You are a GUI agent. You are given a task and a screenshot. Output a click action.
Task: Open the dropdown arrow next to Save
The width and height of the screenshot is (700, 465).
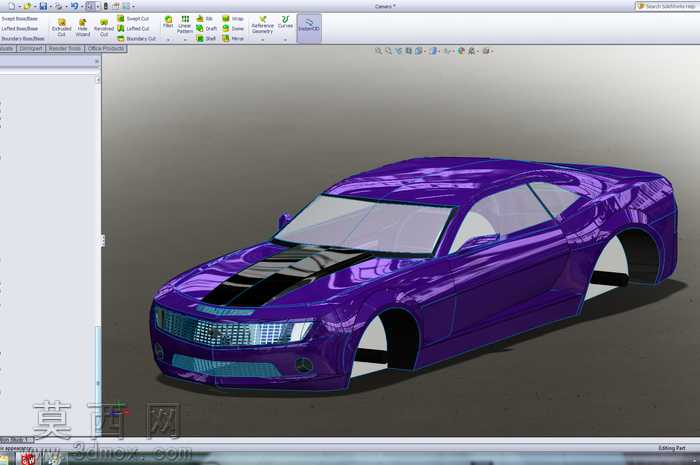pyautogui.click(x=50, y=6)
